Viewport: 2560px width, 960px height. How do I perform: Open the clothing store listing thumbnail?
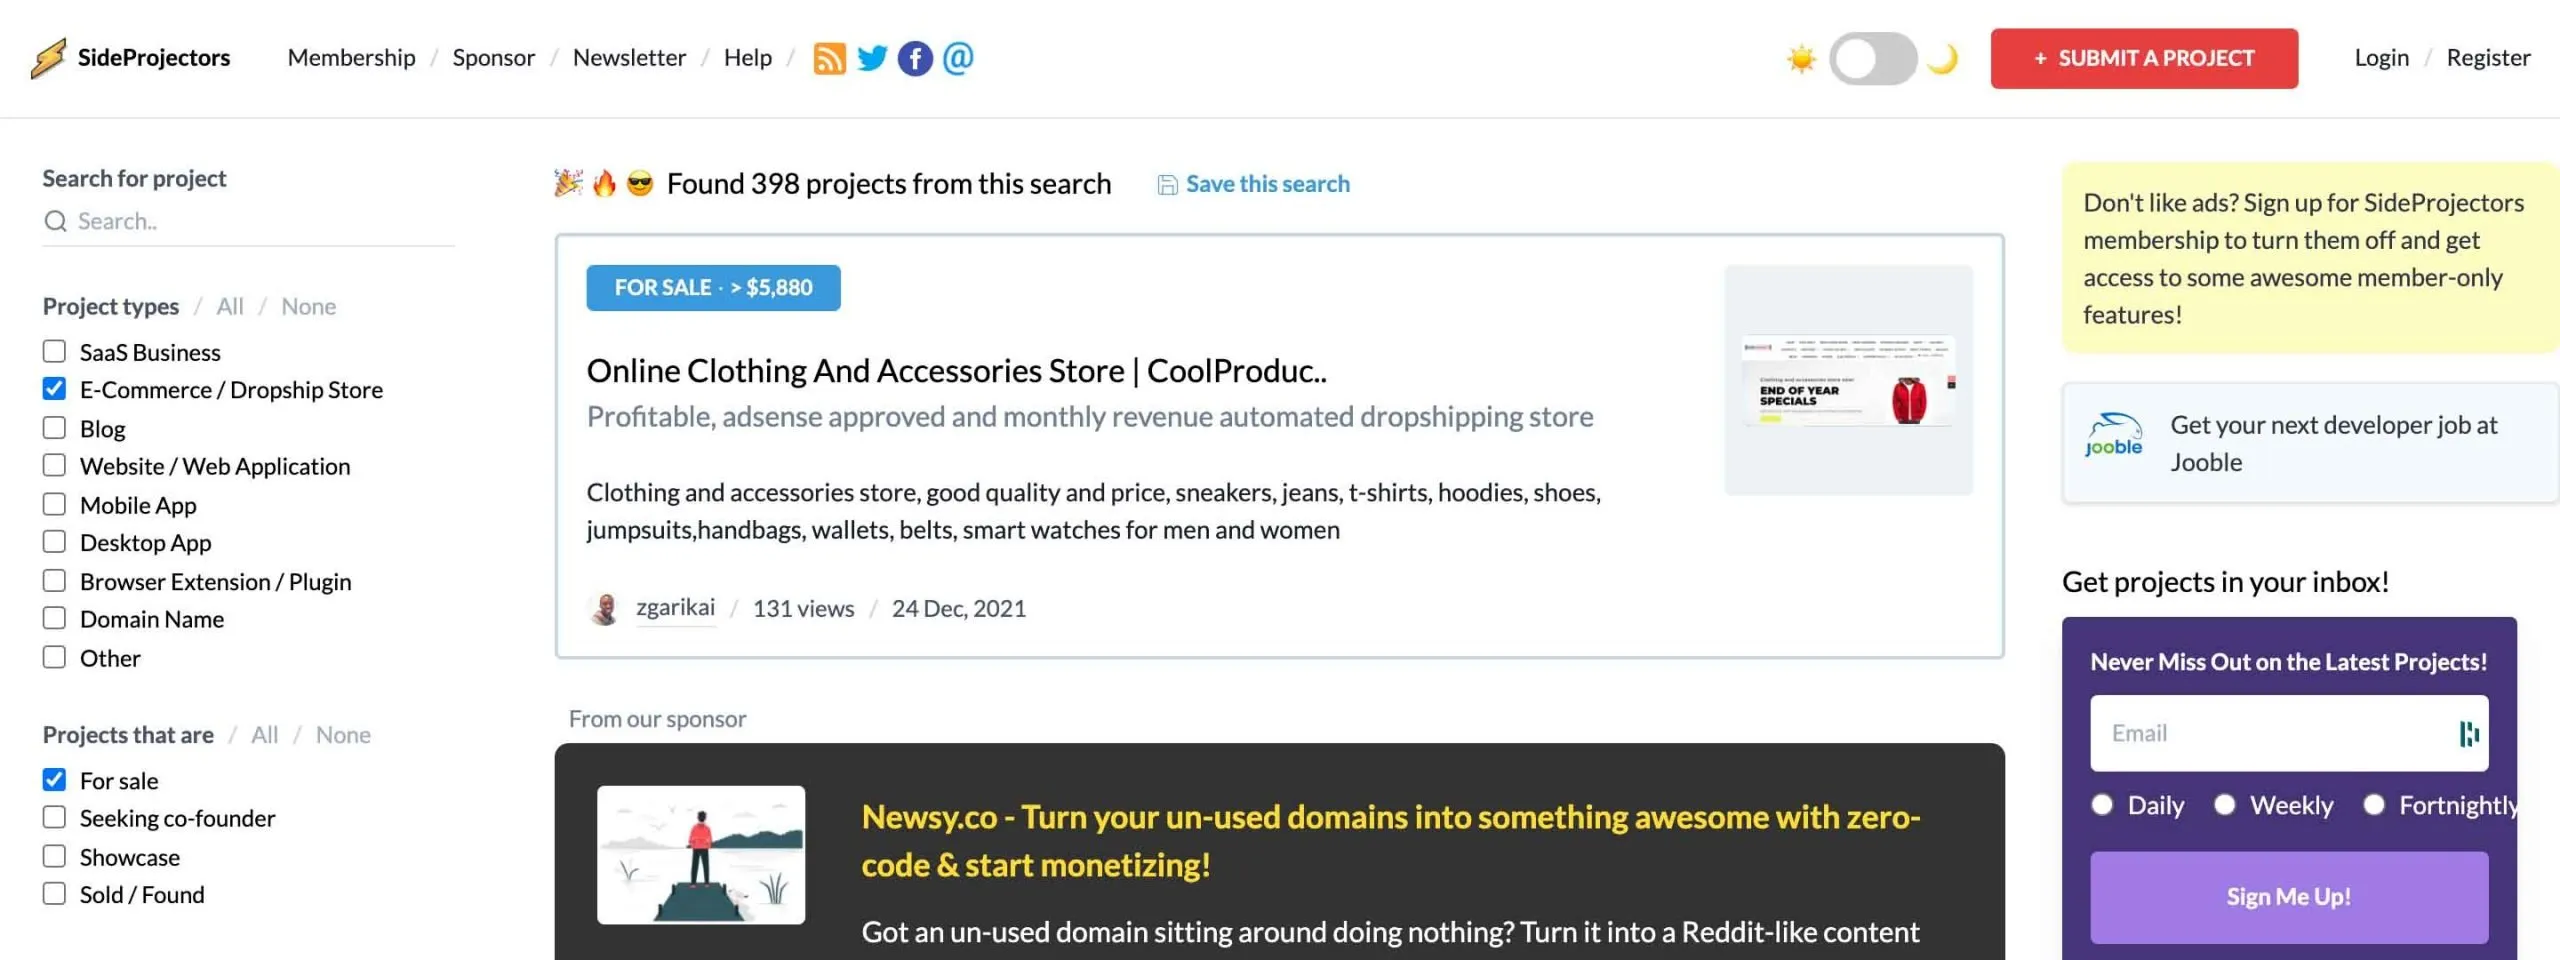coord(1848,380)
